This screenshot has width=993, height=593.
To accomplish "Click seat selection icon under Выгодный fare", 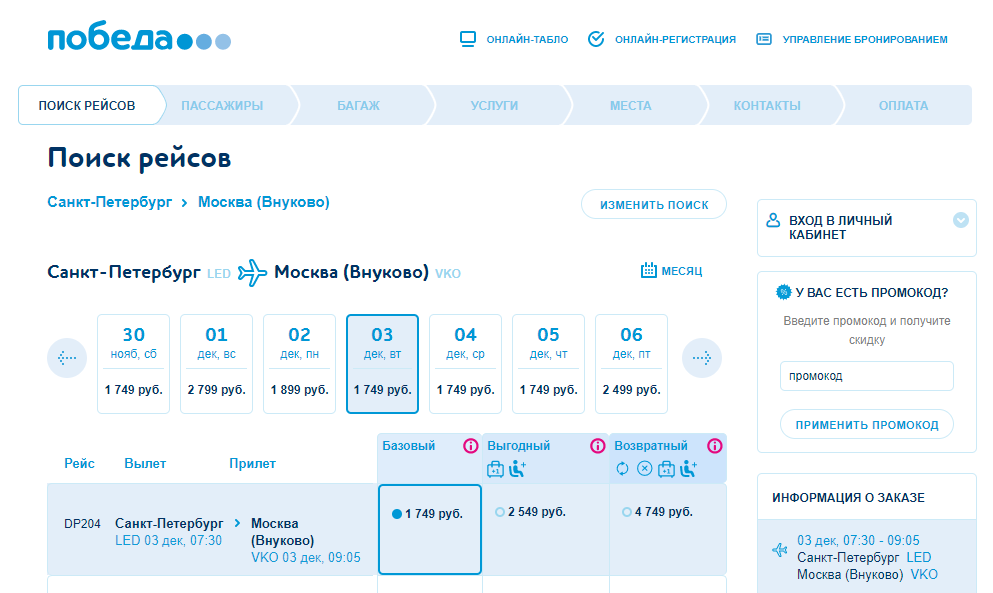I will (517, 469).
